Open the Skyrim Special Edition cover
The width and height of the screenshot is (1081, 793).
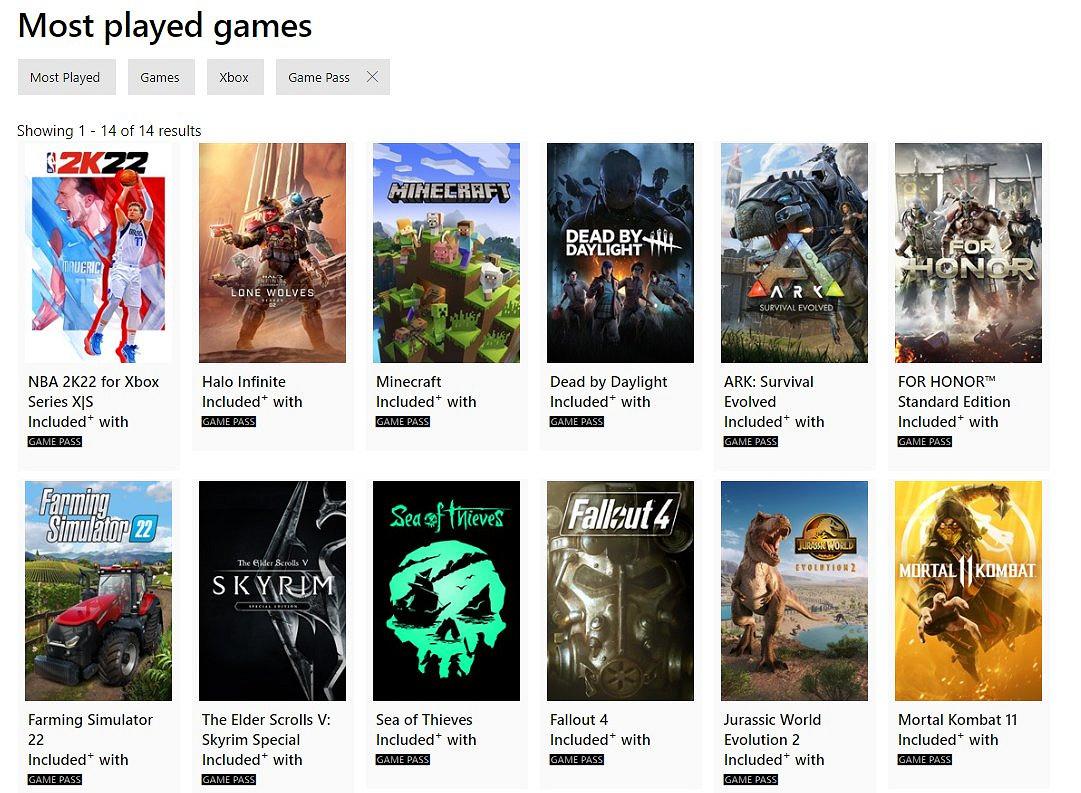click(272, 590)
